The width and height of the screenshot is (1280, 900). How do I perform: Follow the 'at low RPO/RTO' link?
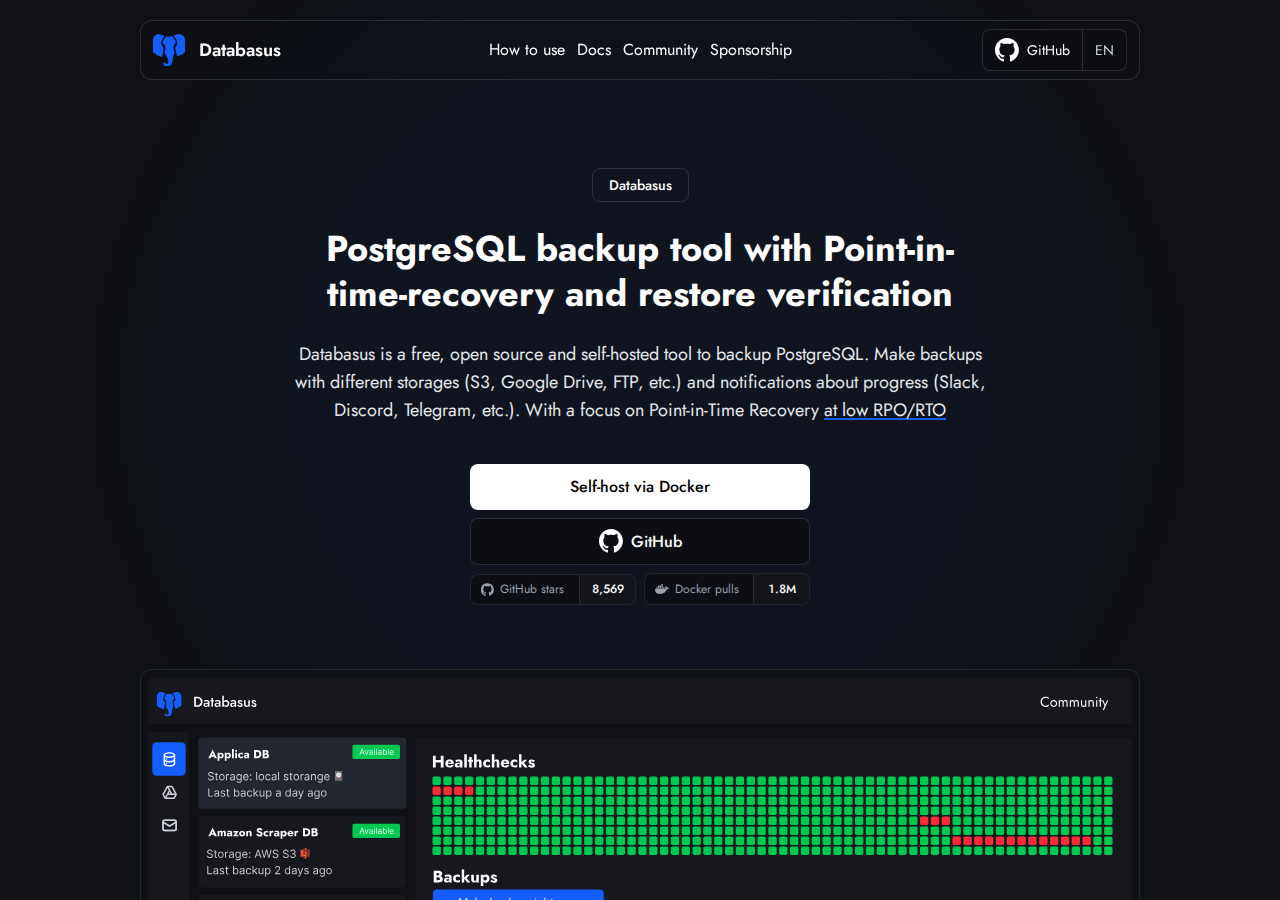click(885, 410)
